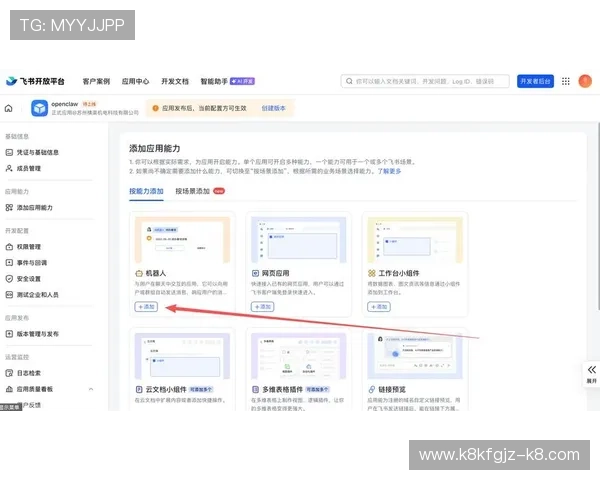Click the 网页应用 preview thumbnail

point(299,240)
